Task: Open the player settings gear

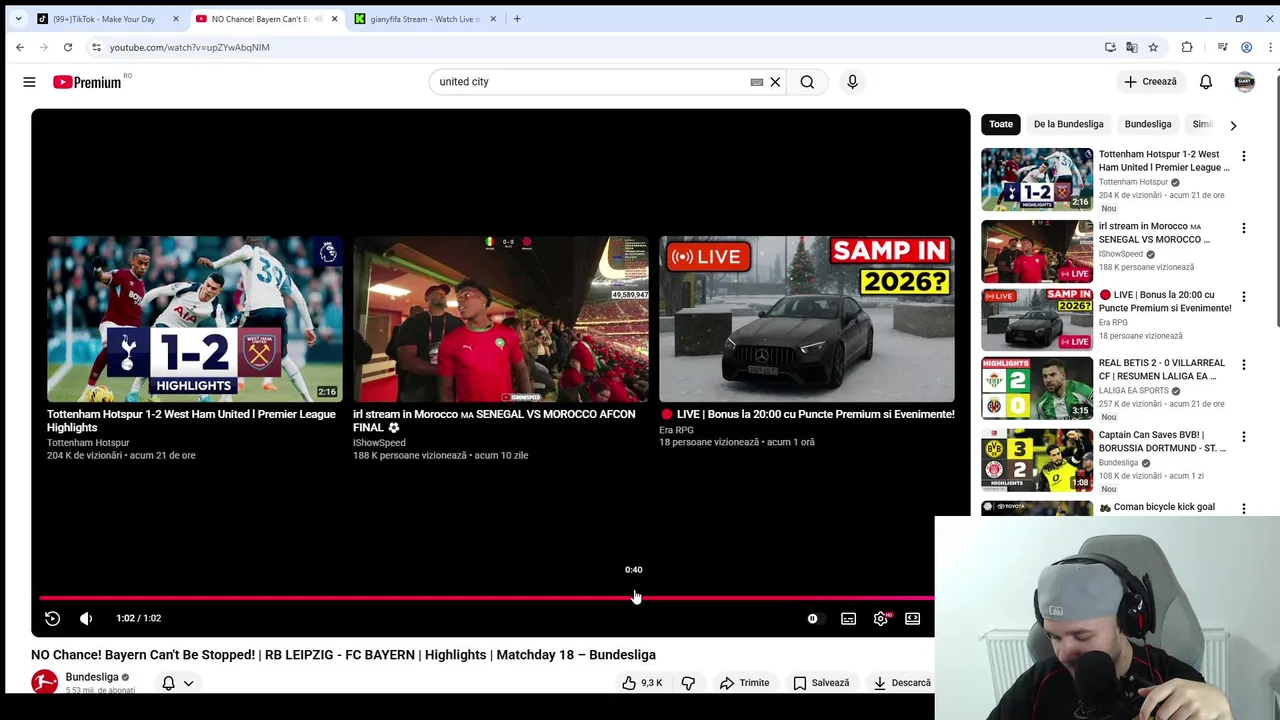Action: click(x=881, y=619)
